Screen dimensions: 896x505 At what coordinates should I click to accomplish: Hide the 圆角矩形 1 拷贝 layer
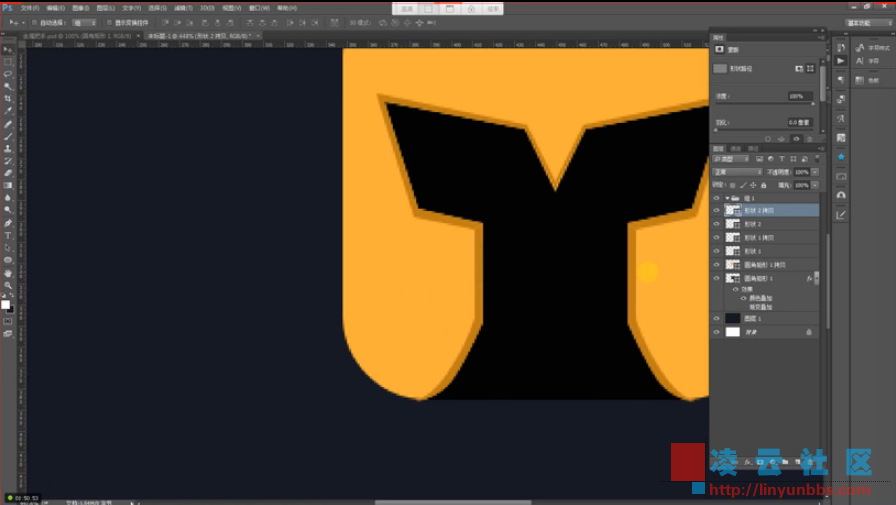(x=717, y=264)
